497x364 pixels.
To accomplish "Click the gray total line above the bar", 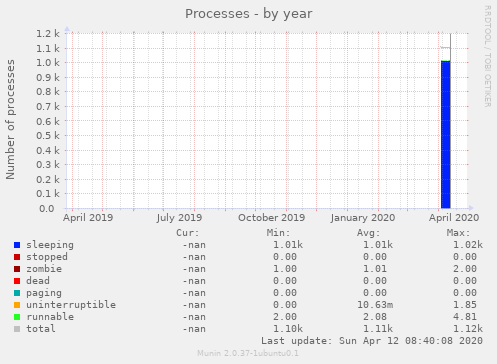I will coord(446,48).
